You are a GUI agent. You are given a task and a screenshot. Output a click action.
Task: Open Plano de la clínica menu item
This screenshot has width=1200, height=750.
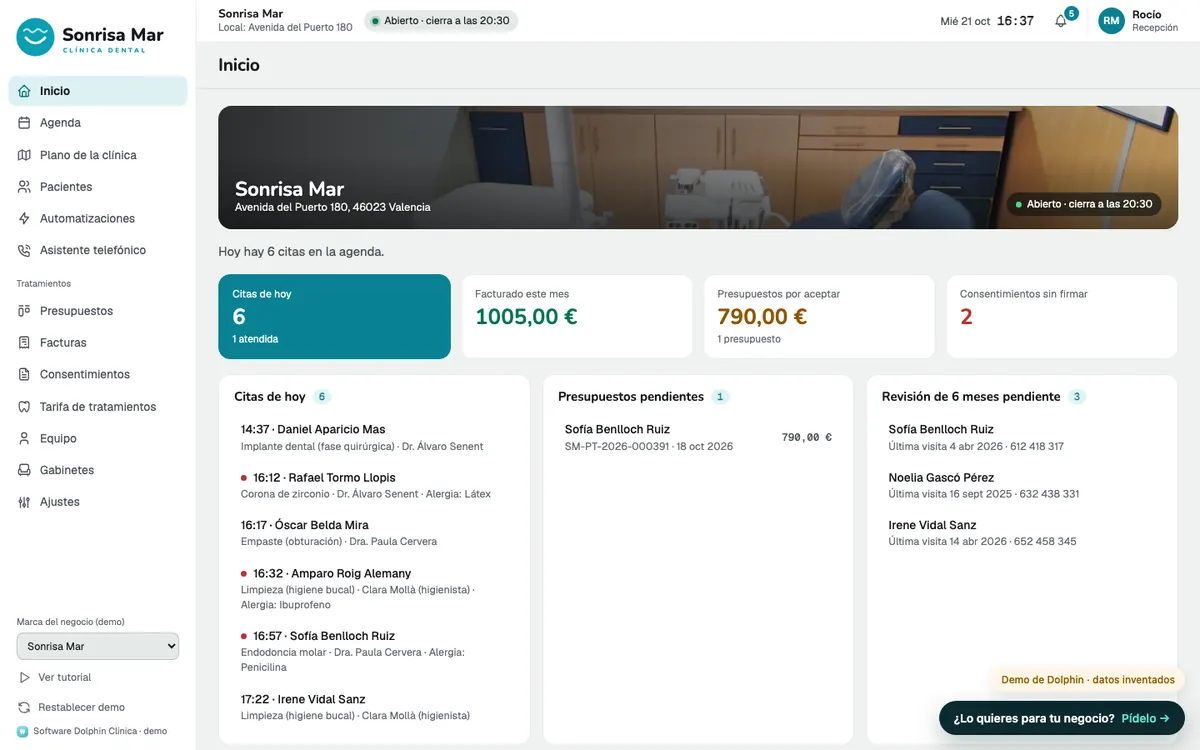98,155
